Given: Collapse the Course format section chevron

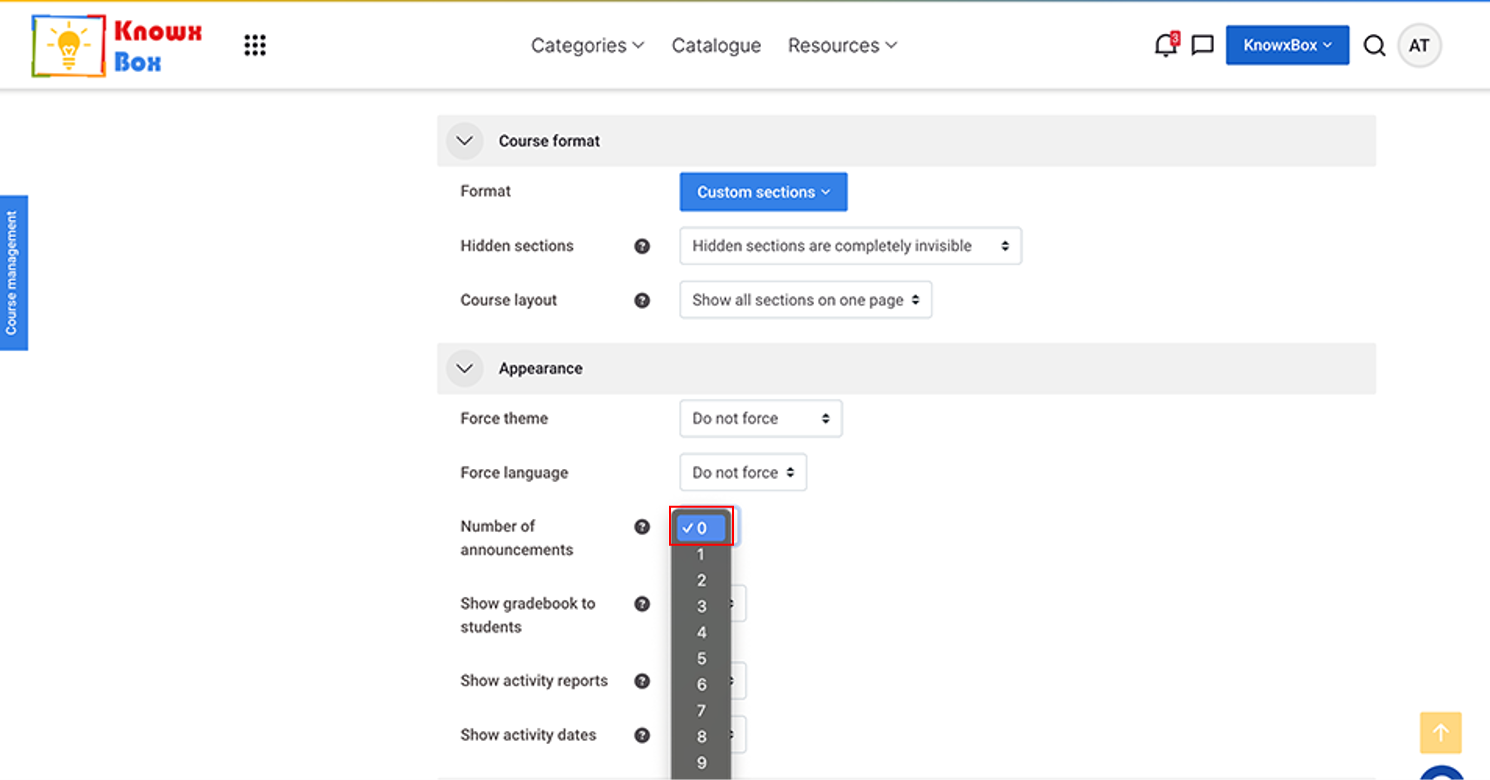Looking at the screenshot, I should (x=464, y=141).
